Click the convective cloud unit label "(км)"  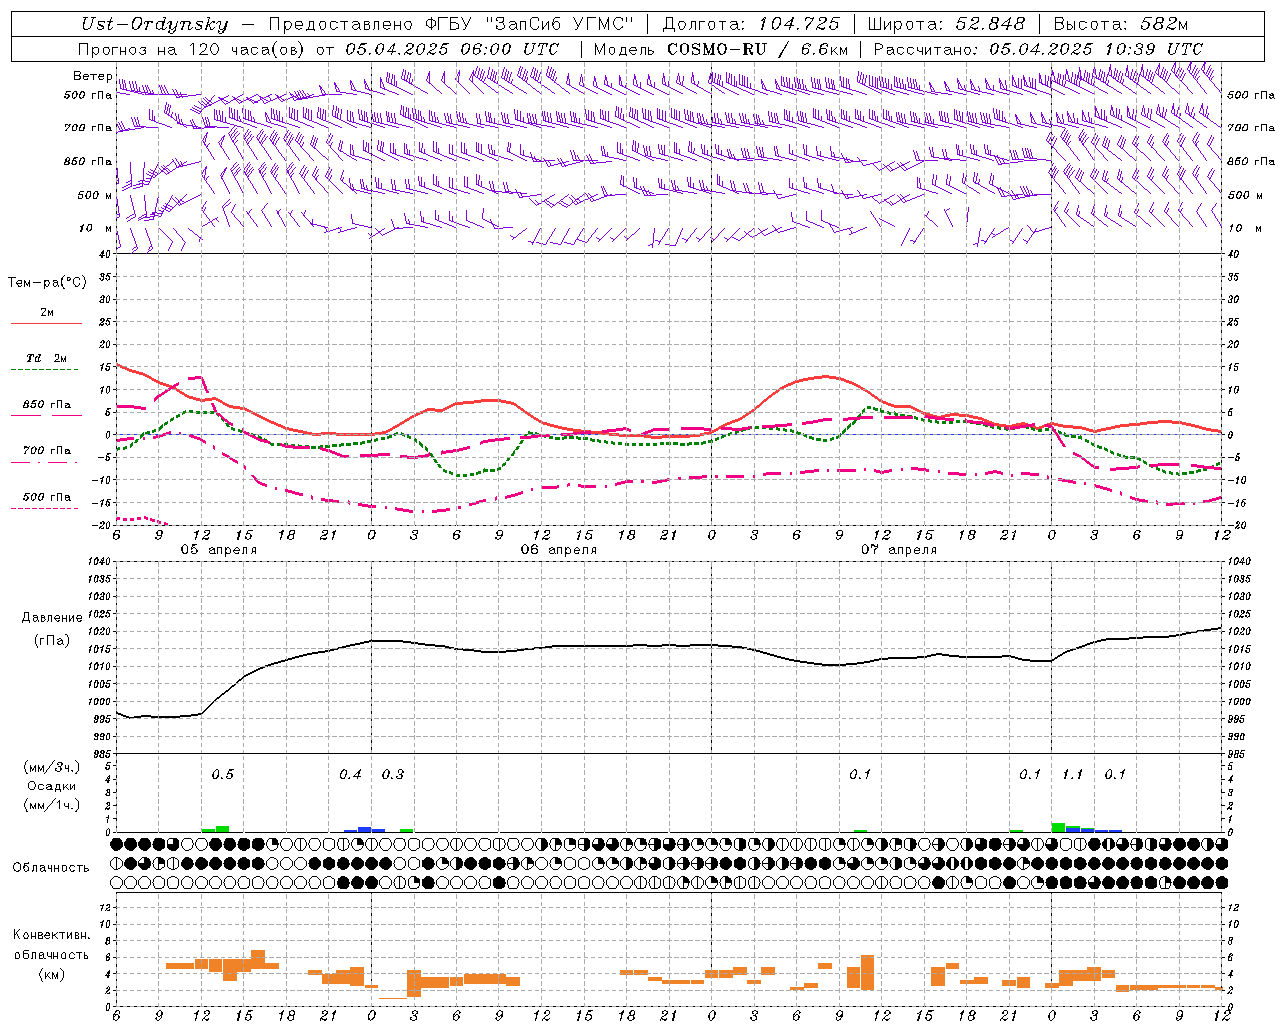[52, 973]
